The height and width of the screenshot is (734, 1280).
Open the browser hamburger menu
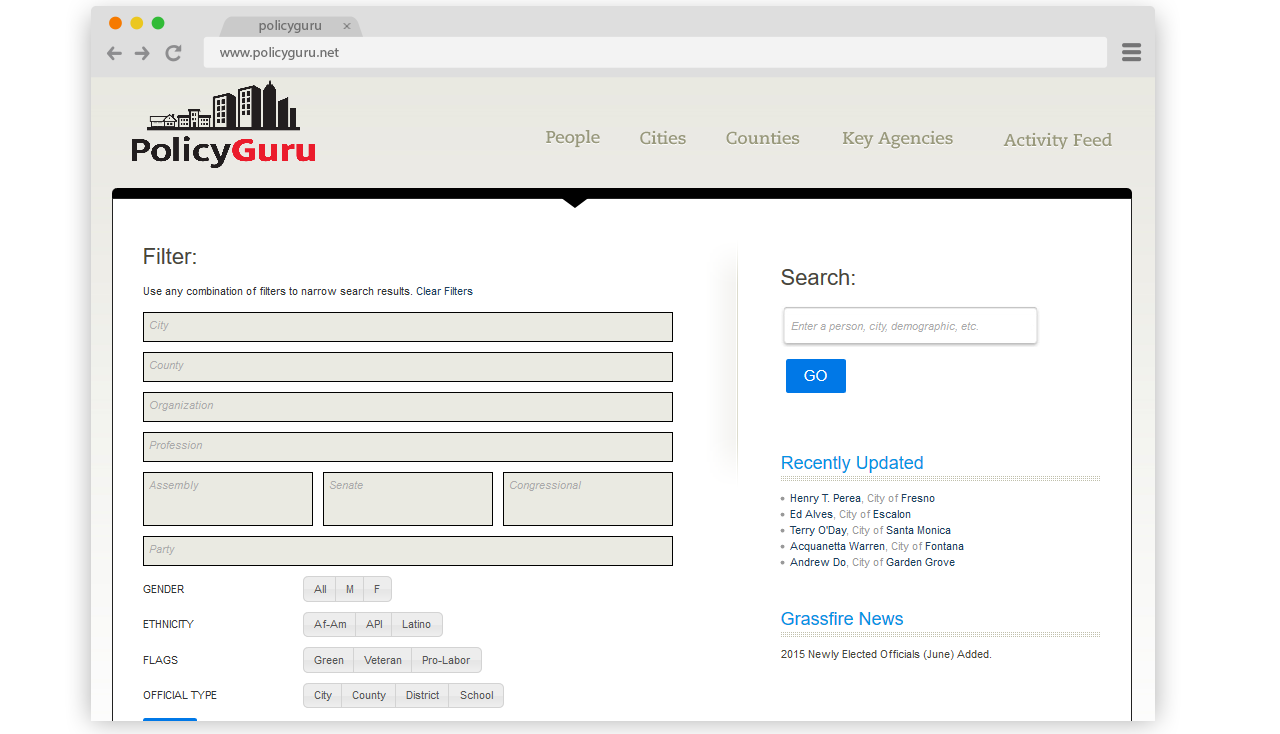[x=1131, y=52]
